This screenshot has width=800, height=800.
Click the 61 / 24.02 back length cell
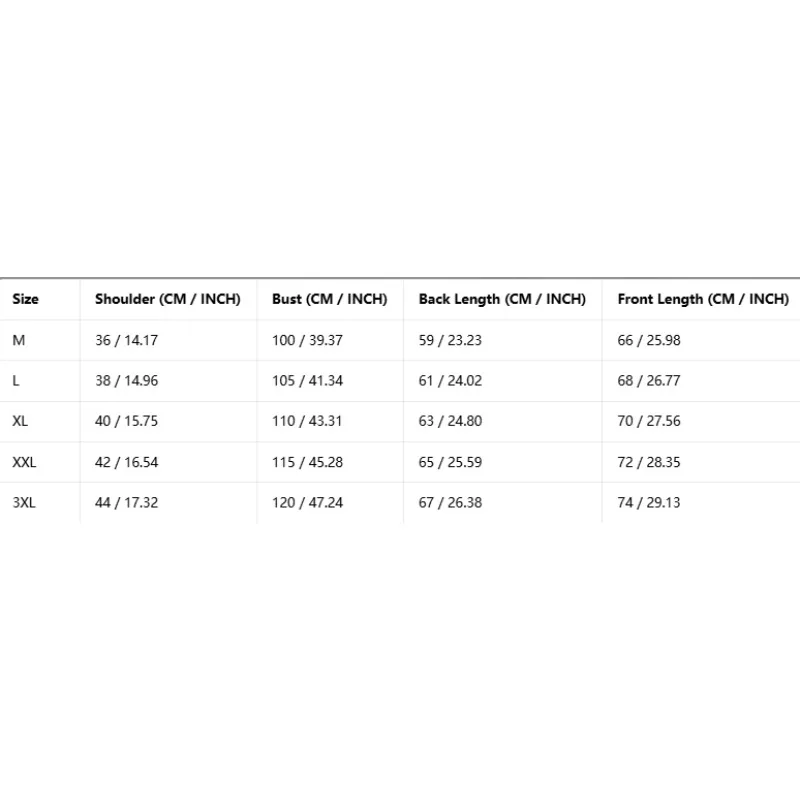450,381
